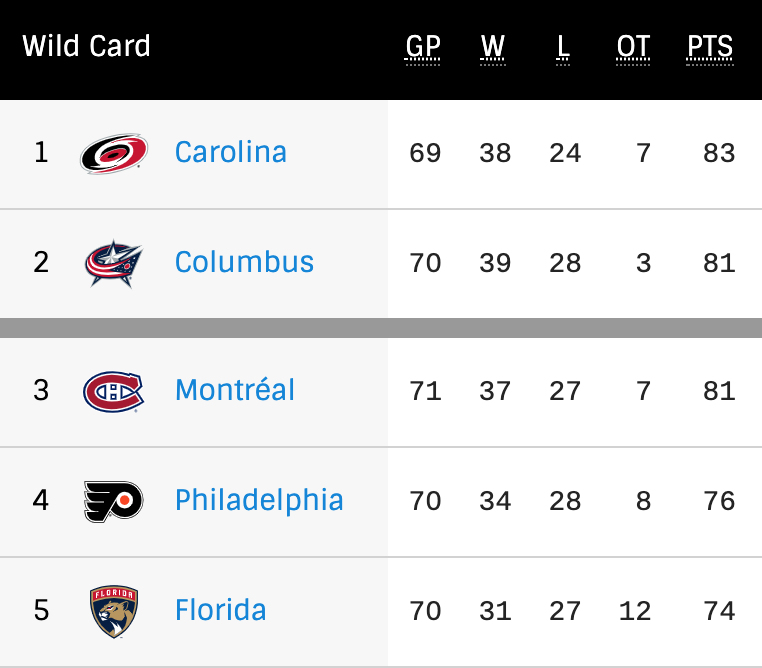
Task: Open the Carolina team page link
Action: (x=230, y=152)
